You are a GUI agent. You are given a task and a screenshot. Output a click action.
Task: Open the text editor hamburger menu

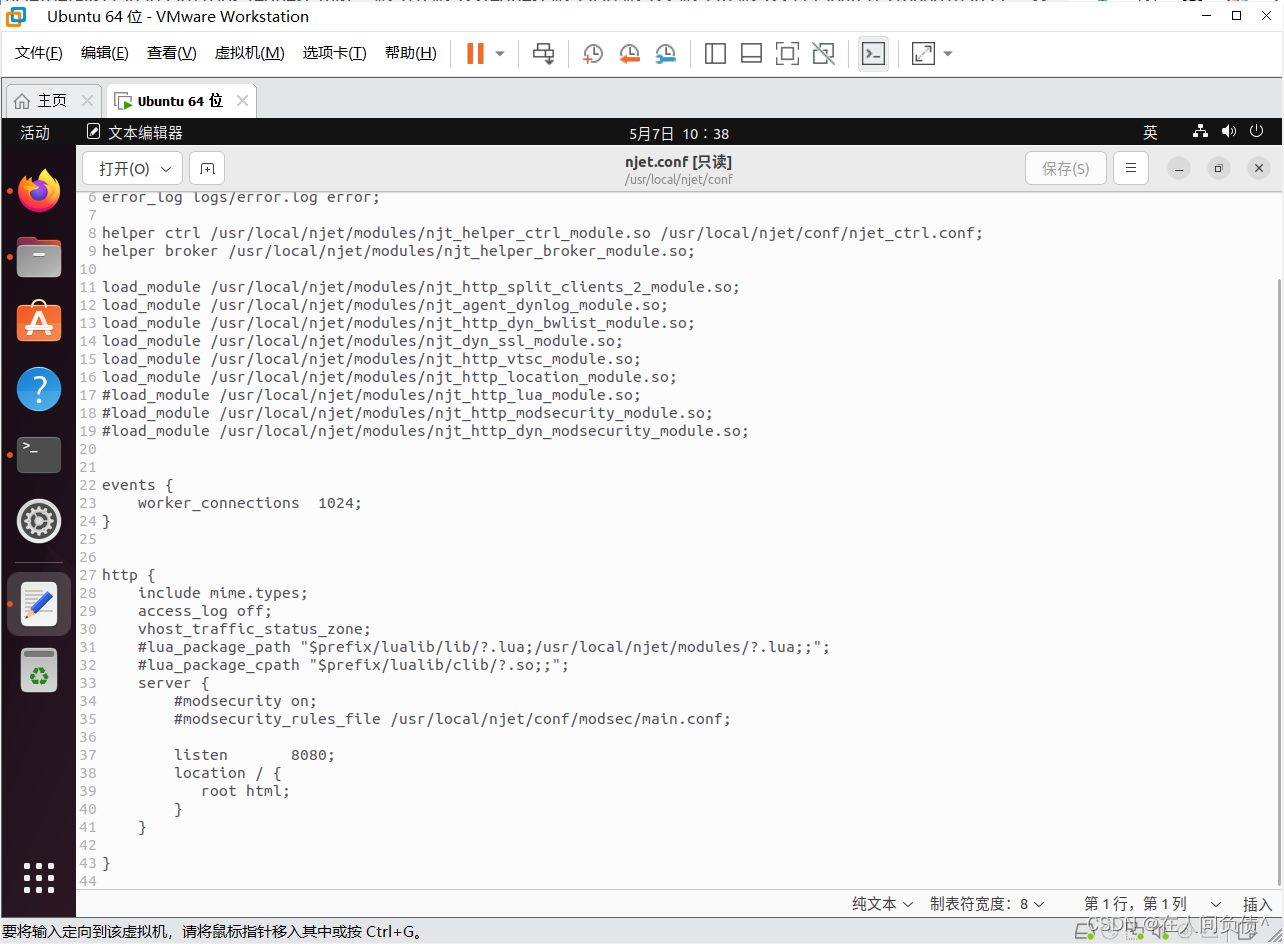point(1130,169)
